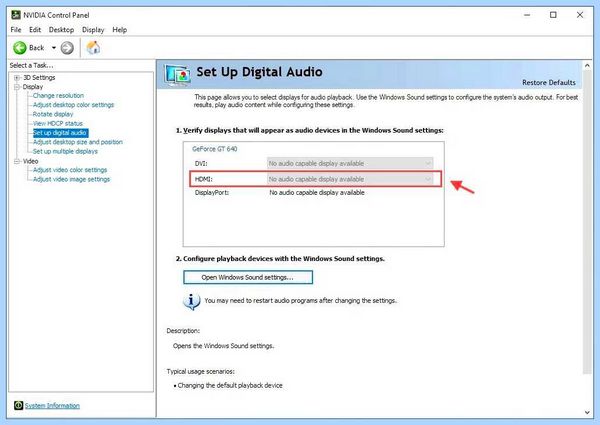This screenshot has width=600, height=425.
Task: Click the scroll down arrow of right pane
Action: click(x=587, y=412)
